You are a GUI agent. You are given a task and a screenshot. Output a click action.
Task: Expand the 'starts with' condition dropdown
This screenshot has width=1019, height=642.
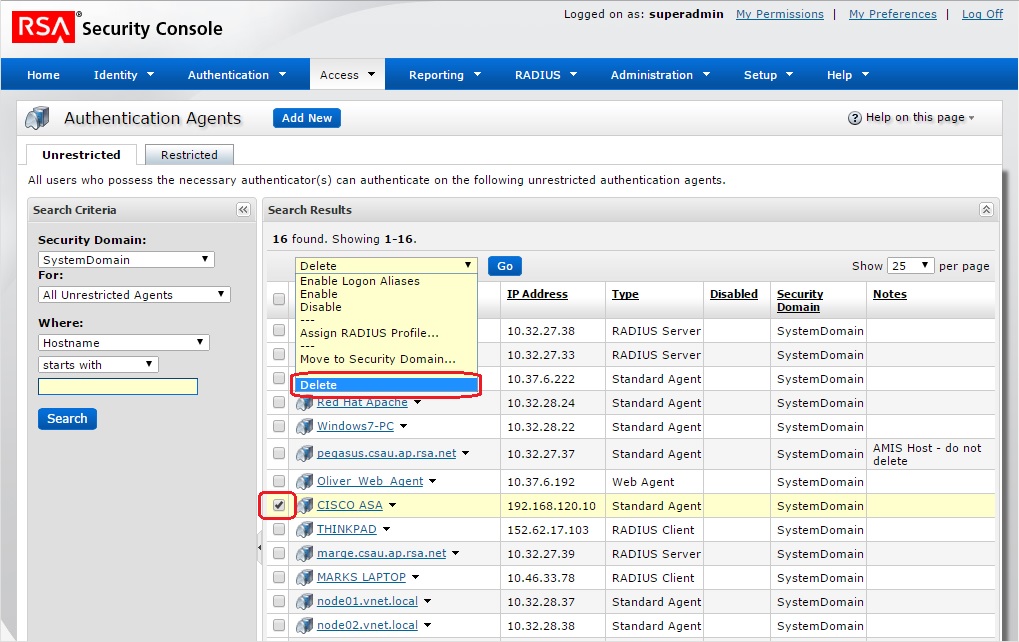coord(98,365)
